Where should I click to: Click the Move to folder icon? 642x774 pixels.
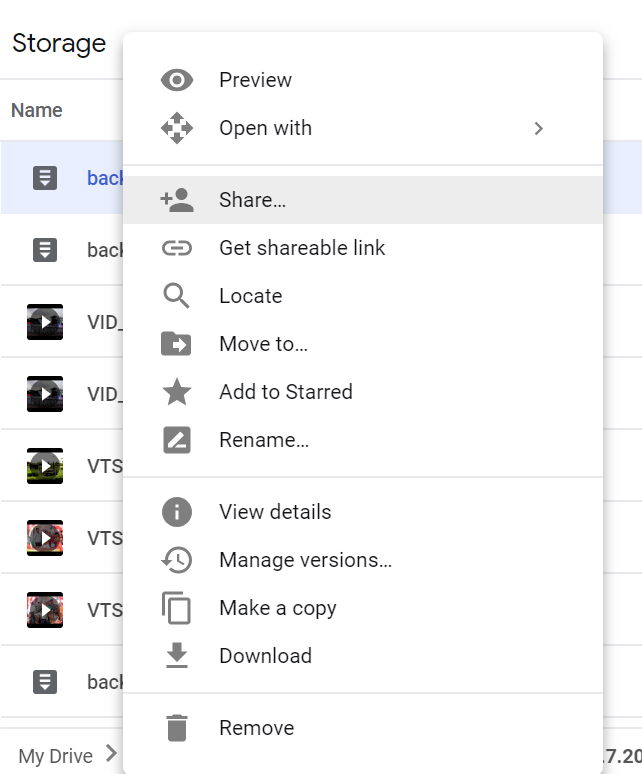pos(177,344)
